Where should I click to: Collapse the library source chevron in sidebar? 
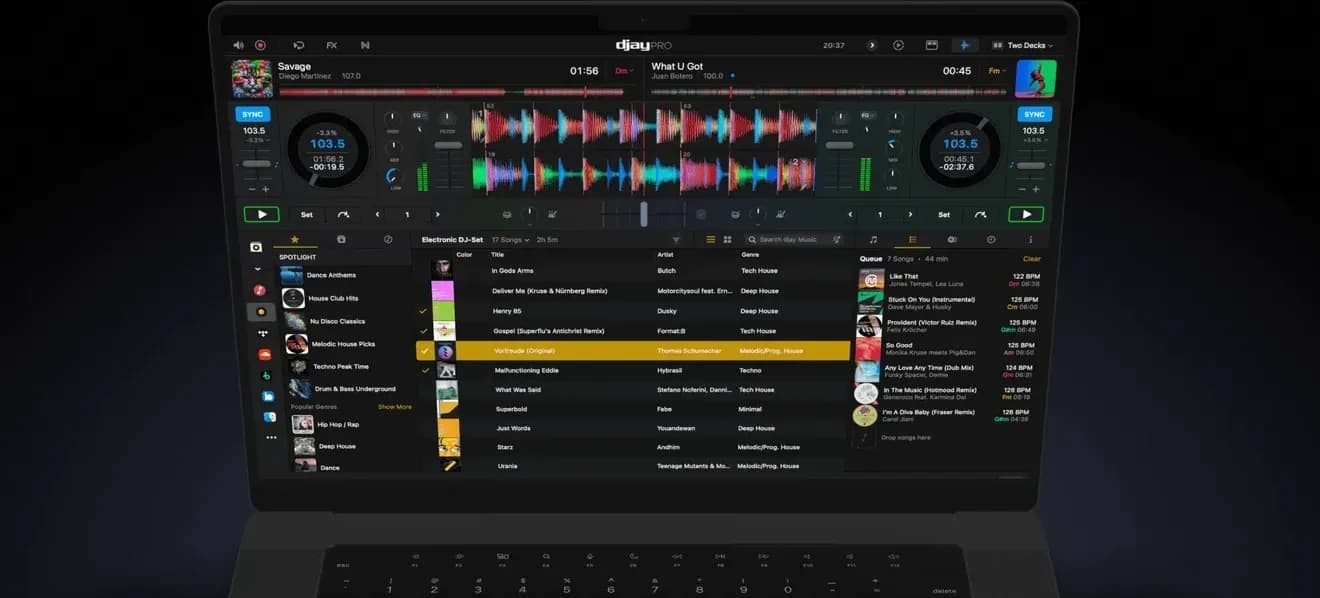257,269
